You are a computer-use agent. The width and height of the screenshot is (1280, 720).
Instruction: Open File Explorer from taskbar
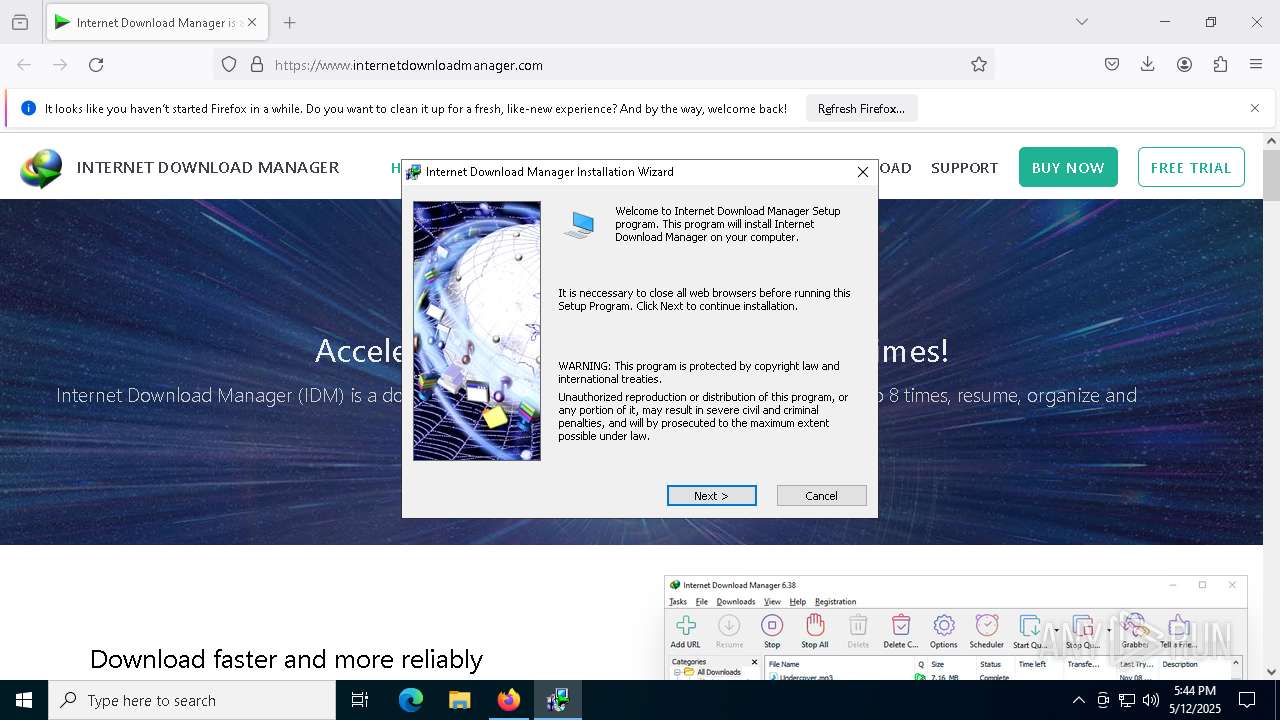(459, 700)
